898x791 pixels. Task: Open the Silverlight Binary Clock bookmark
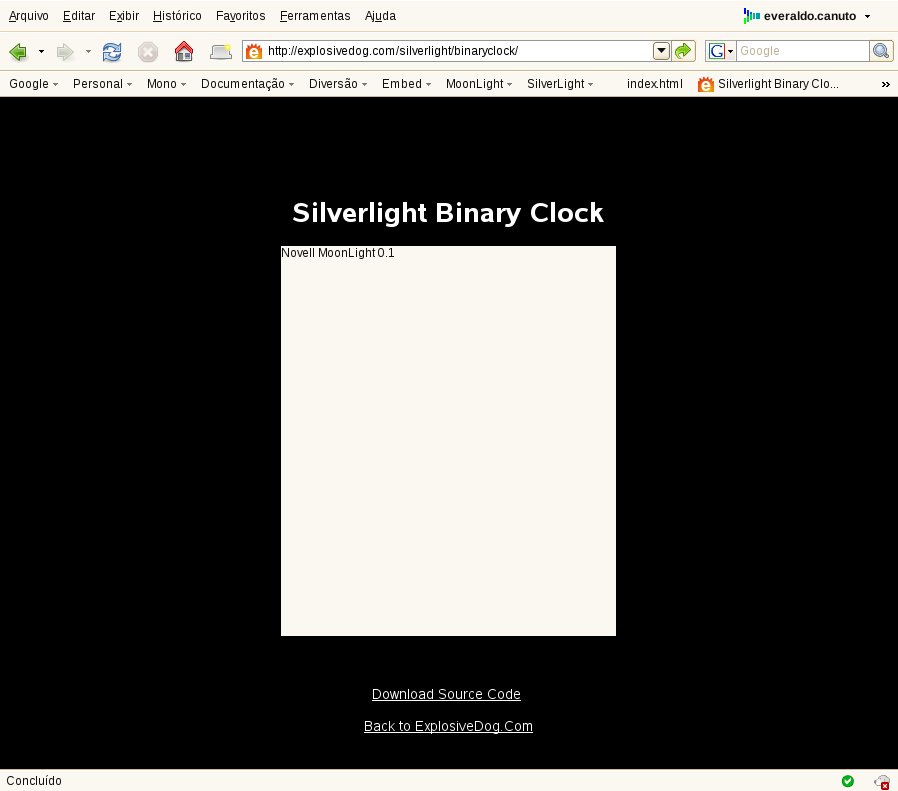768,84
